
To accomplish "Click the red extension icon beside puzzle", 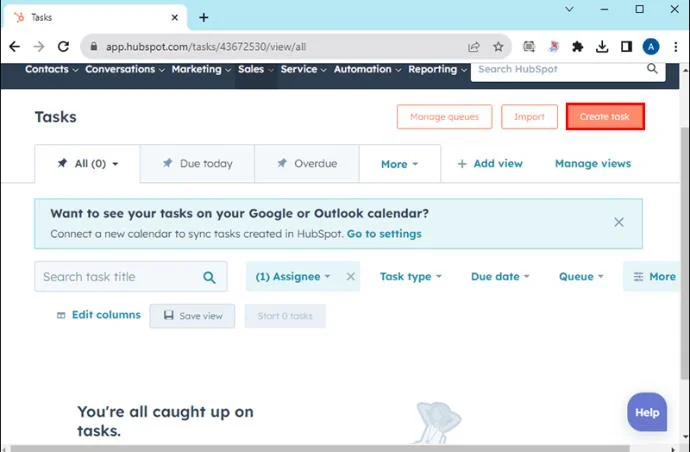I will point(554,47).
